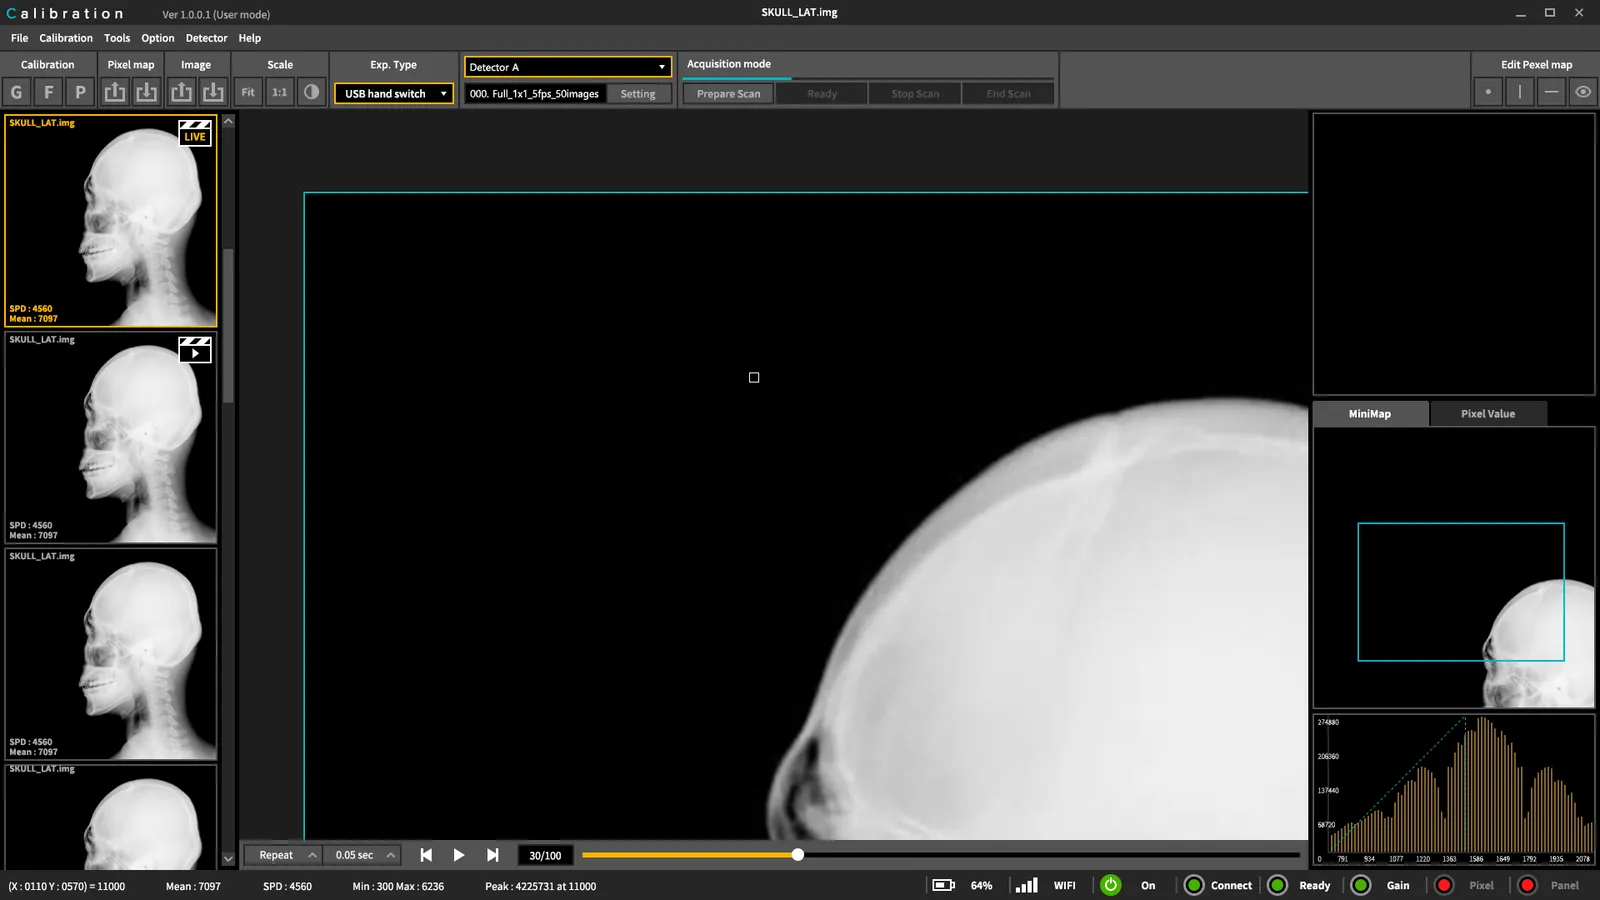
Task: Click the Pixel map download icon
Action: click(x=147, y=92)
